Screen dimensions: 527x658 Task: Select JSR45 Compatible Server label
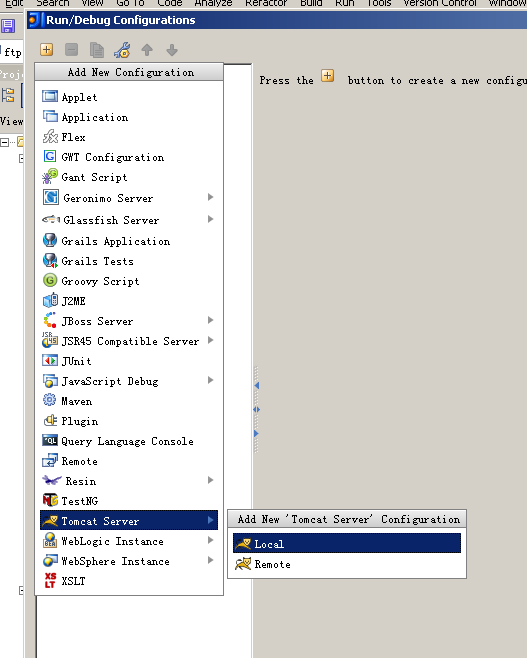[x=130, y=341]
